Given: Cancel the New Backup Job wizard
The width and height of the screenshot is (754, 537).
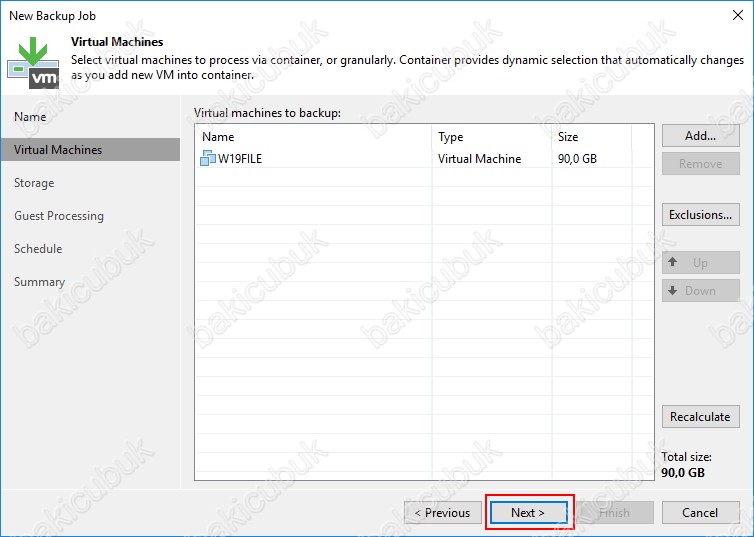Looking at the screenshot, I should [701, 512].
